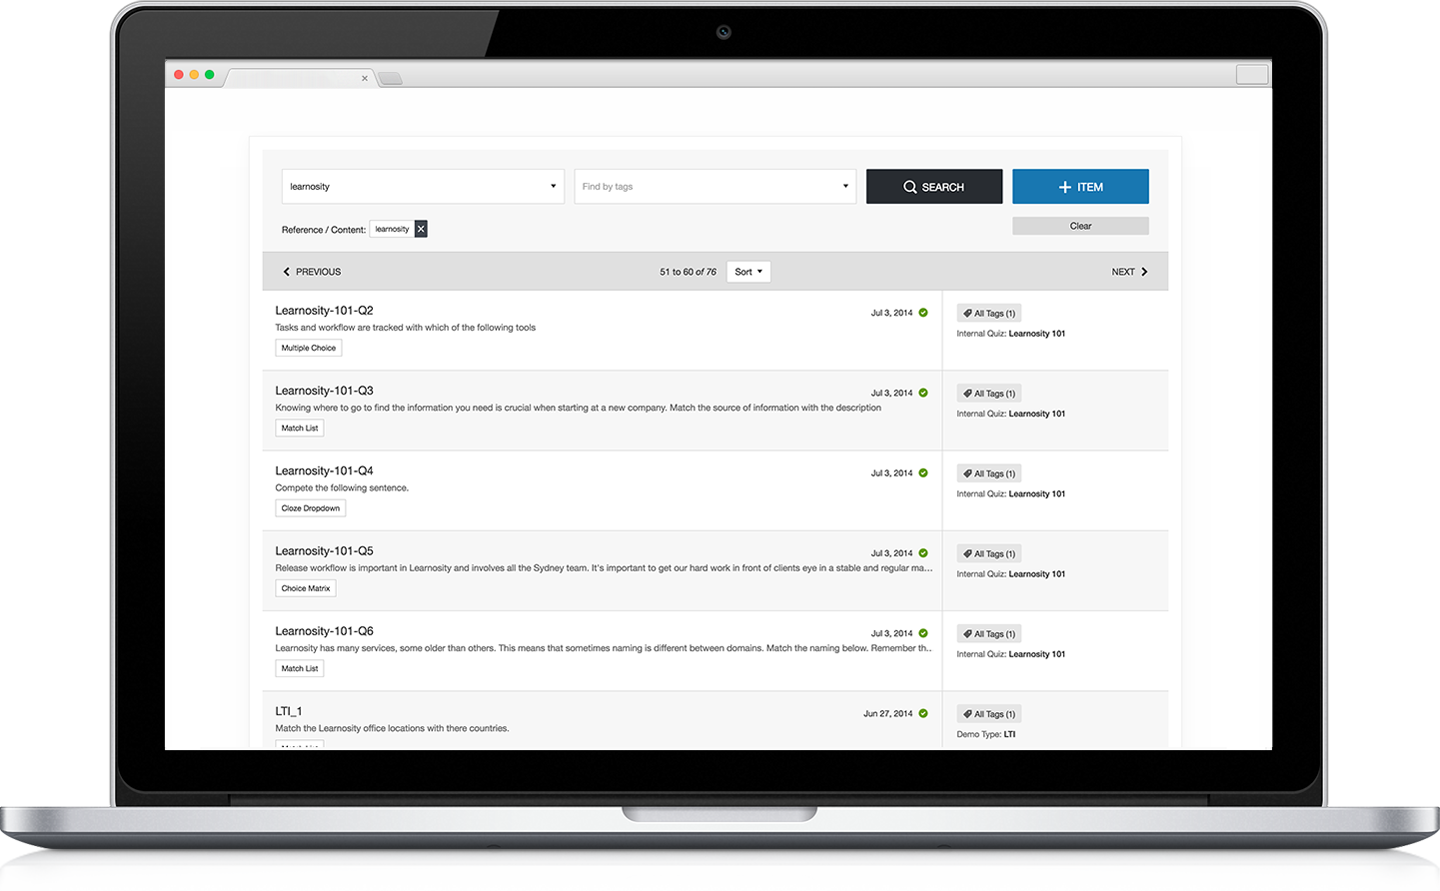This screenshot has width=1440, height=891.
Task: Click the green status icon for Learnosity-101-Q2
Action: (x=923, y=313)
